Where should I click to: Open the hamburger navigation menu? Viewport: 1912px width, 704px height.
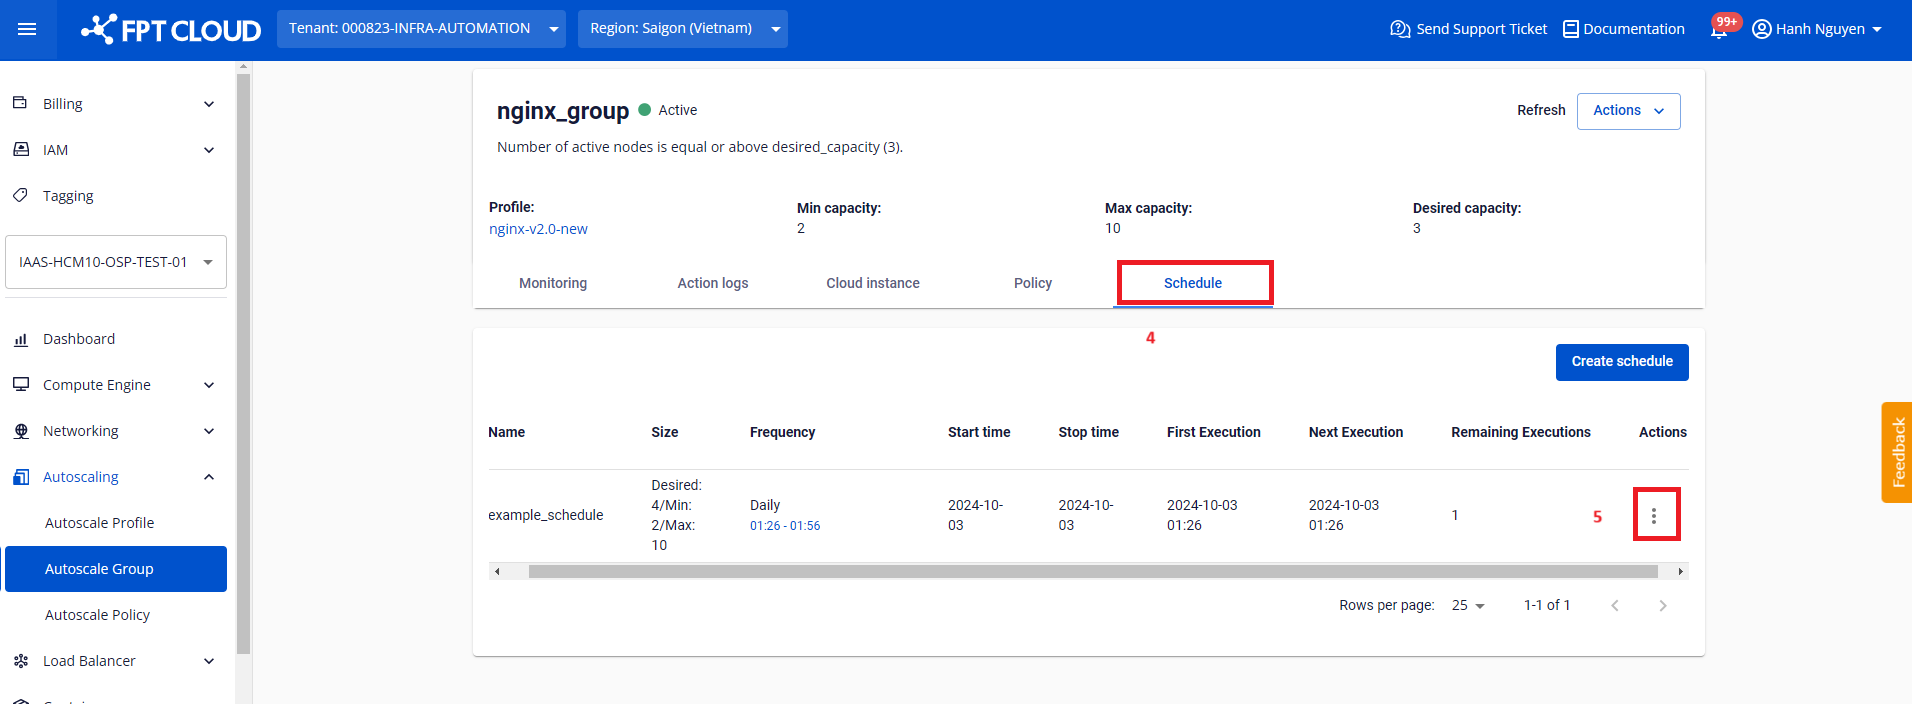pos(27,29)
